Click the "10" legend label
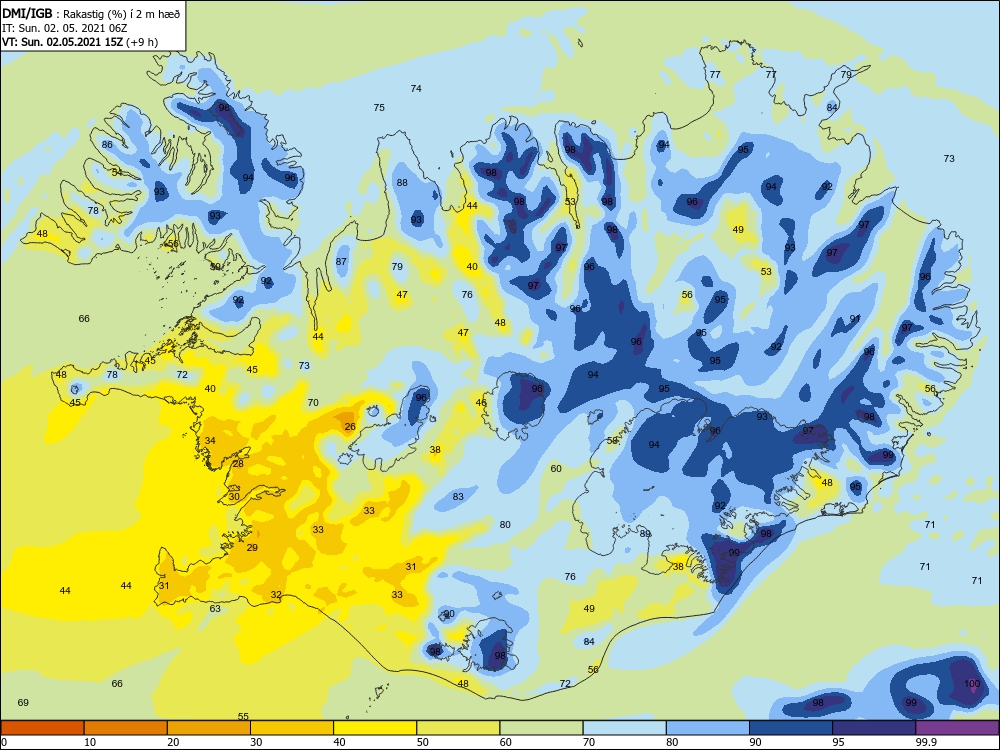The width and height of the screenshot is (1000, 750). point(90,742)
